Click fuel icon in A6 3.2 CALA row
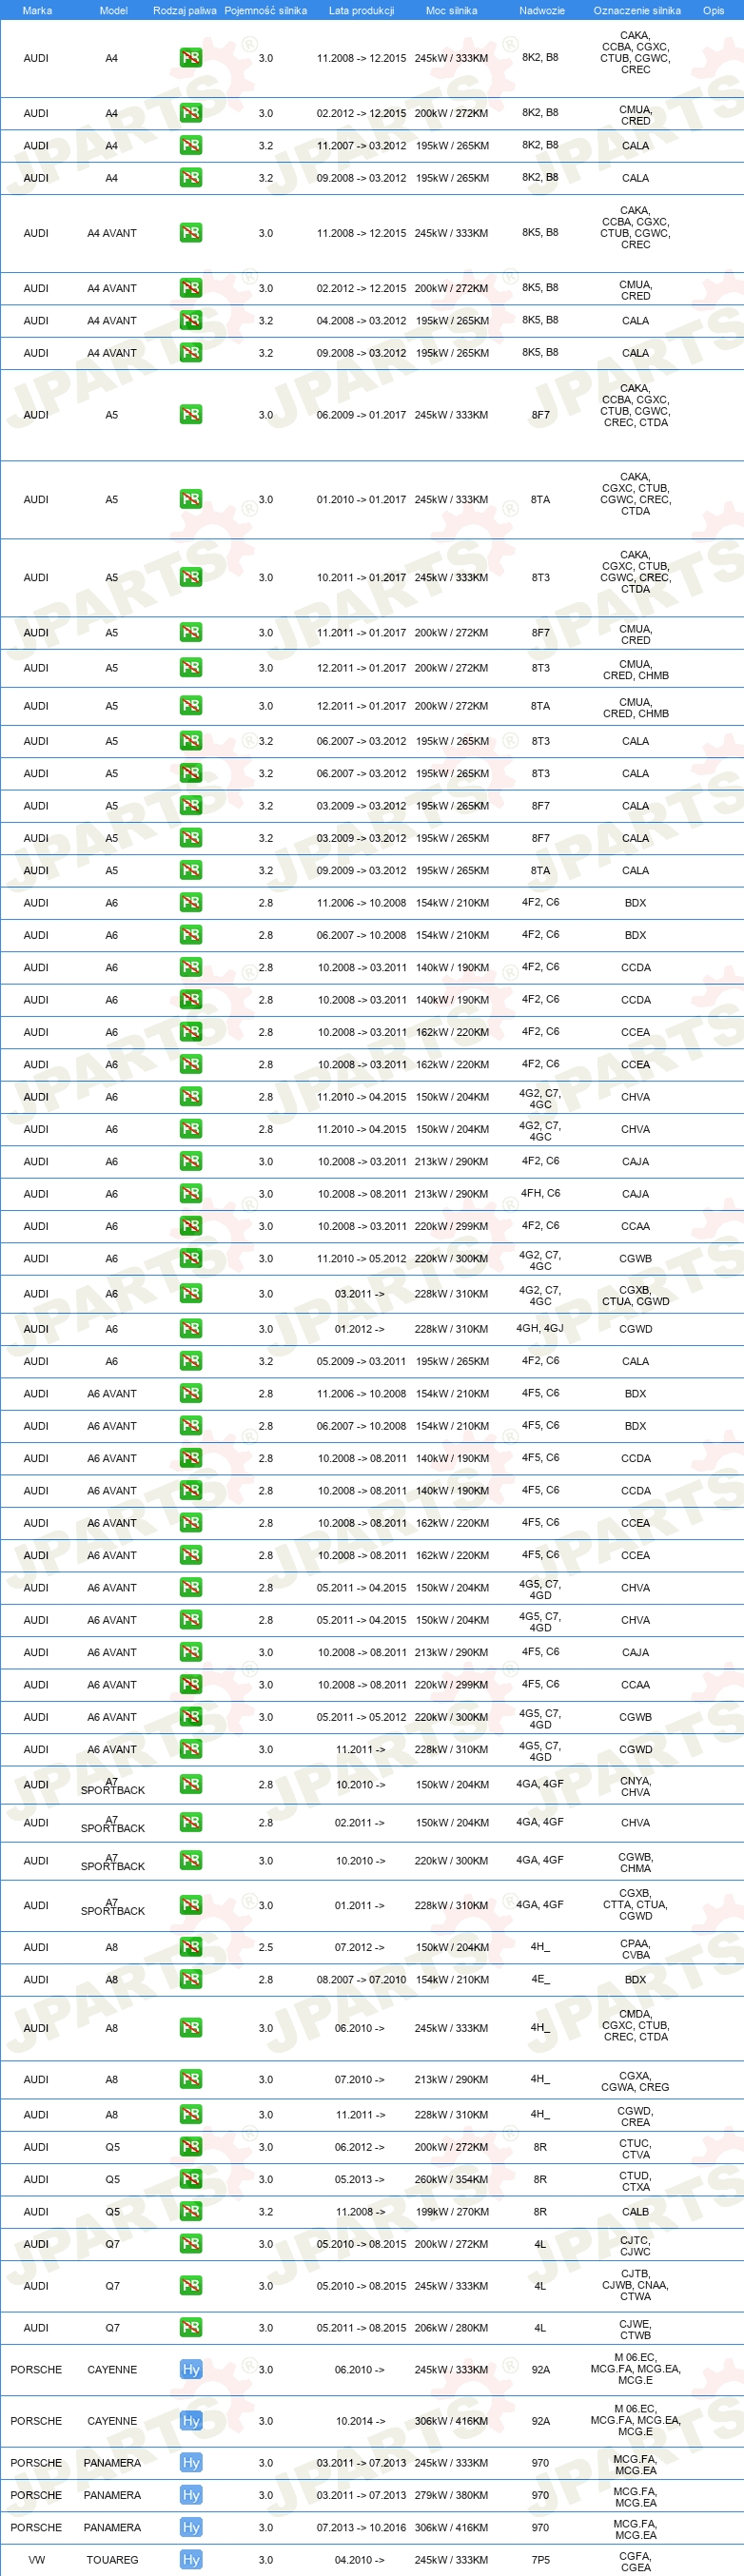Screen dimensions: 744x2576 tap(191, 1361)
